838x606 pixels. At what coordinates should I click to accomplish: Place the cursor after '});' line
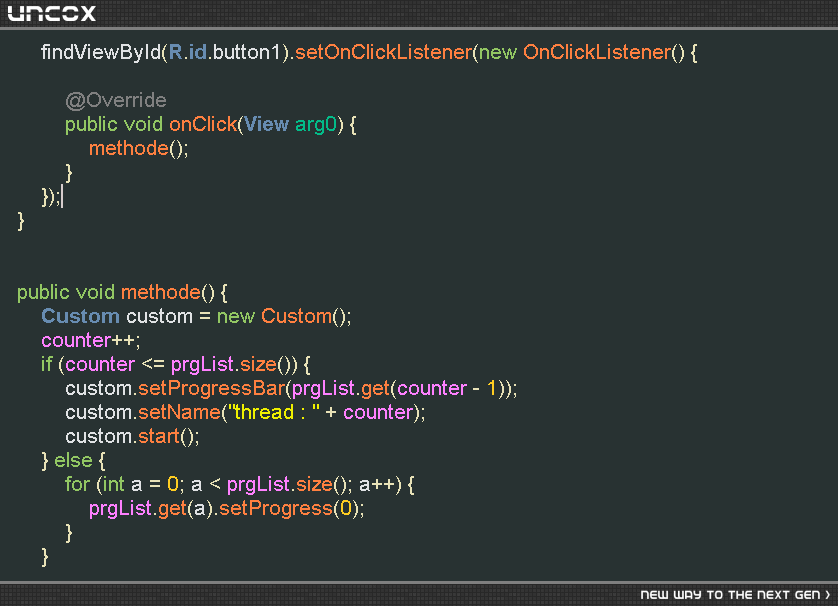63,196
